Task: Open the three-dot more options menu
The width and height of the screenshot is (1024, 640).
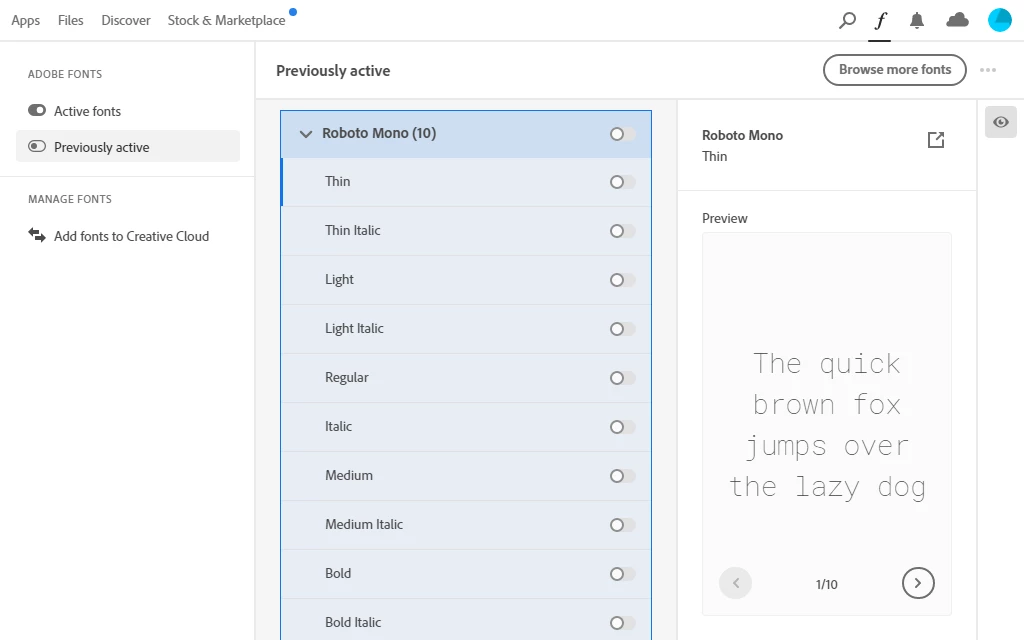Action: 988,70
